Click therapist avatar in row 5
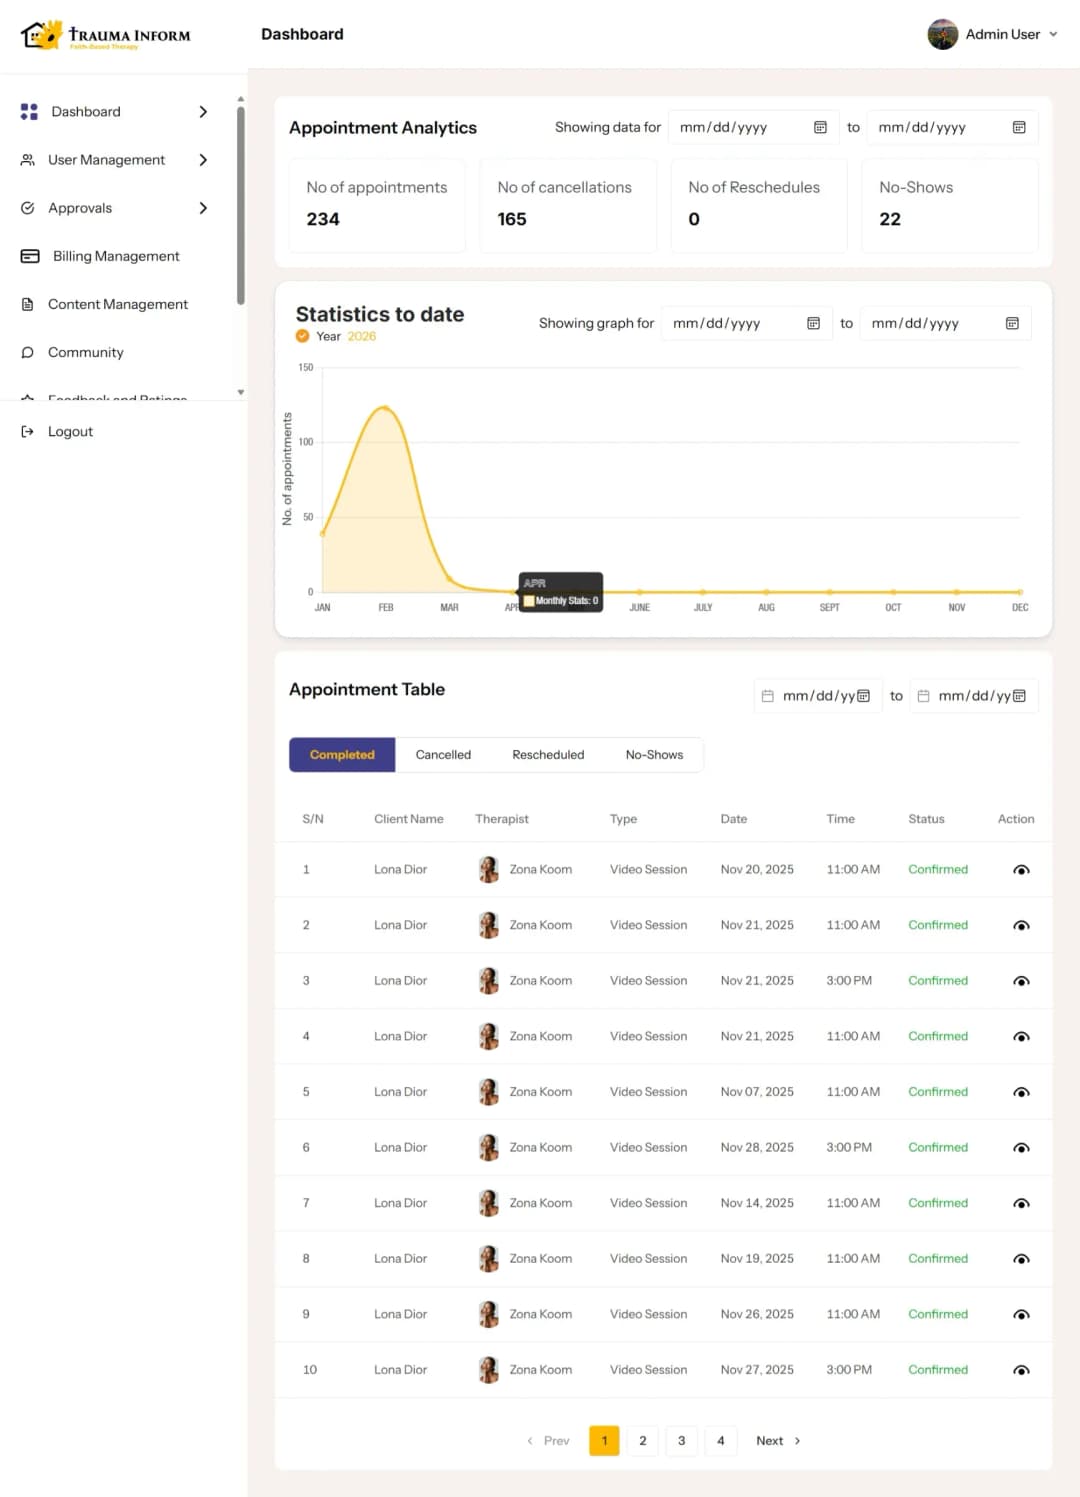The height and width of the screenshot is (1497, 1080). [x=488, y=1092]
